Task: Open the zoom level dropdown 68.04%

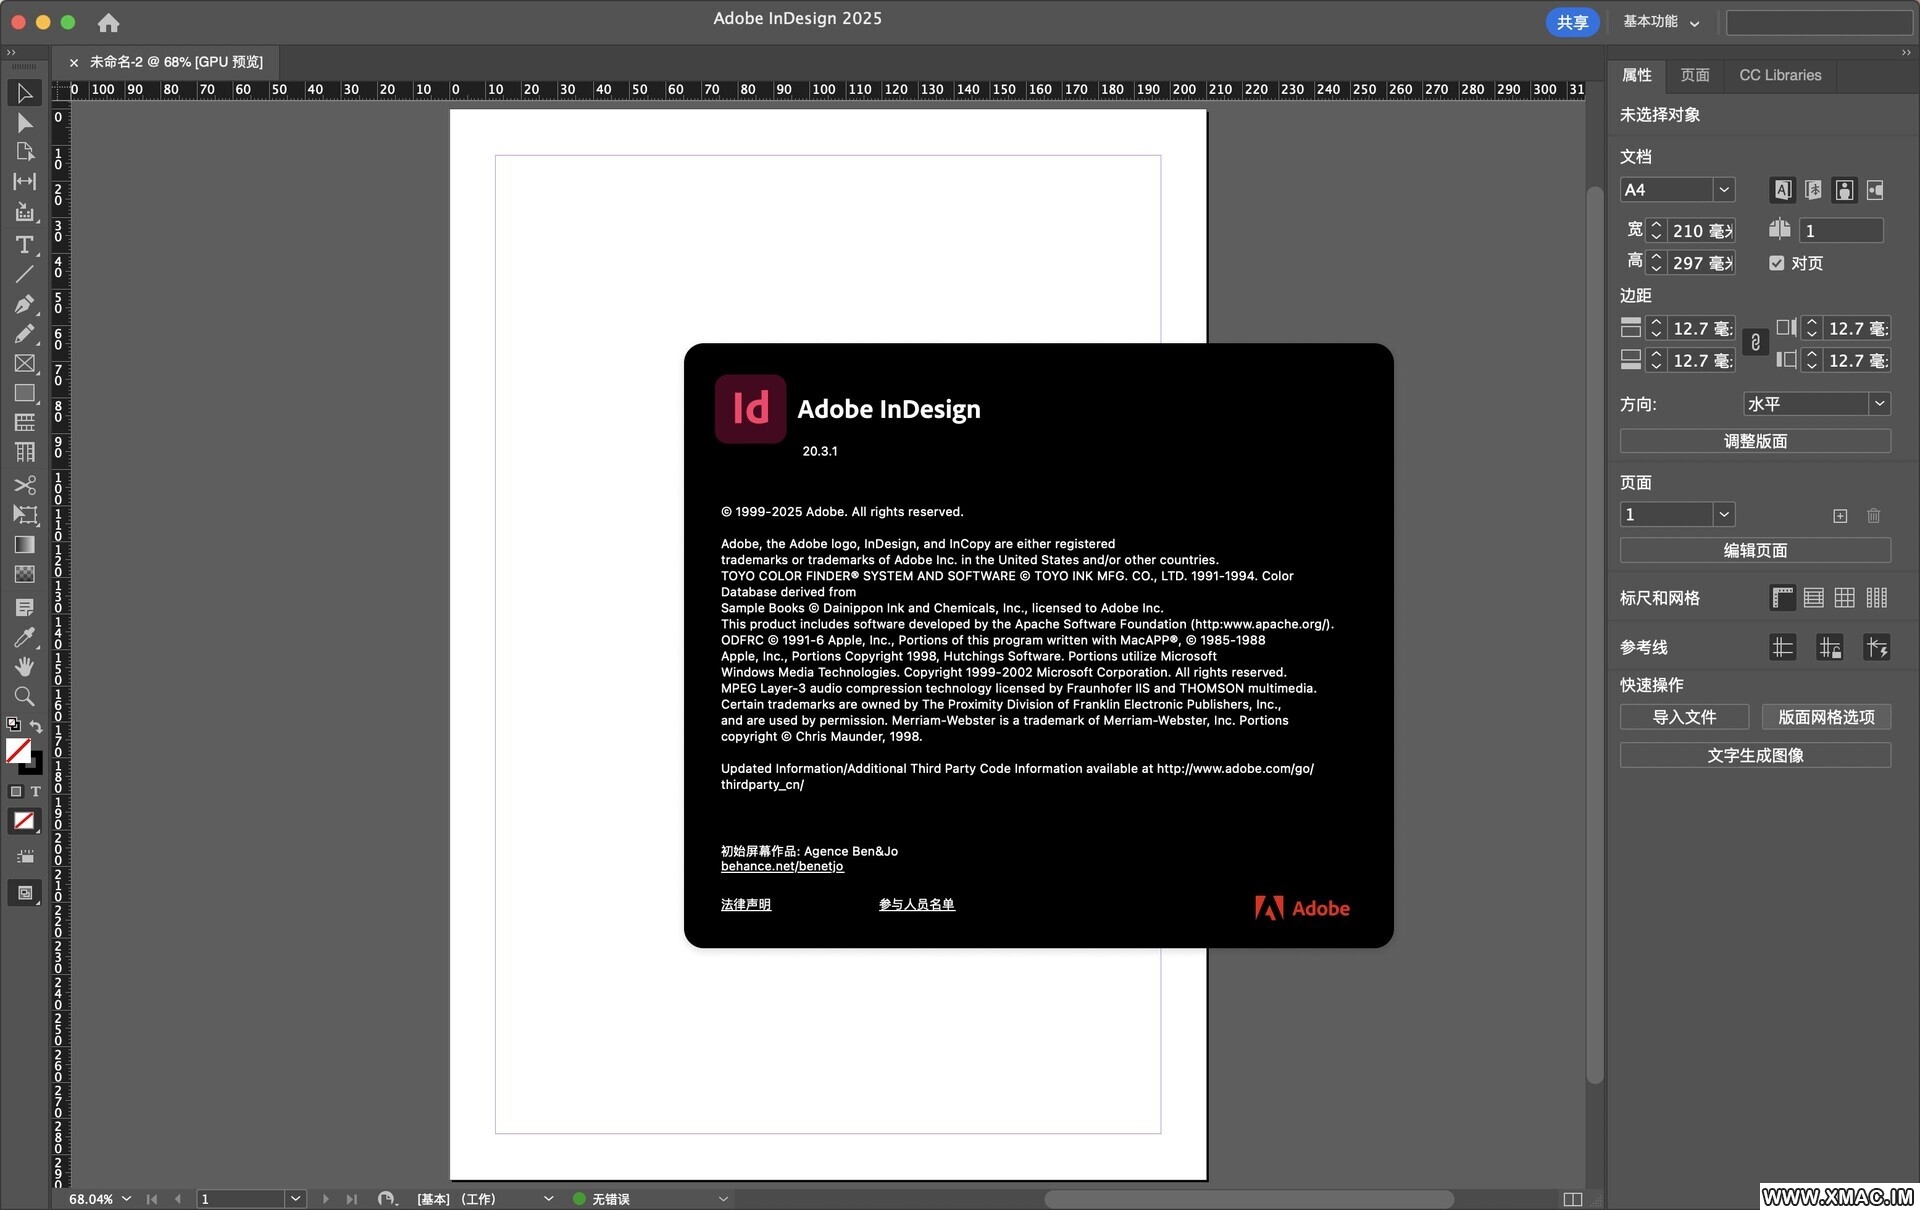Action: (126, 1199)
